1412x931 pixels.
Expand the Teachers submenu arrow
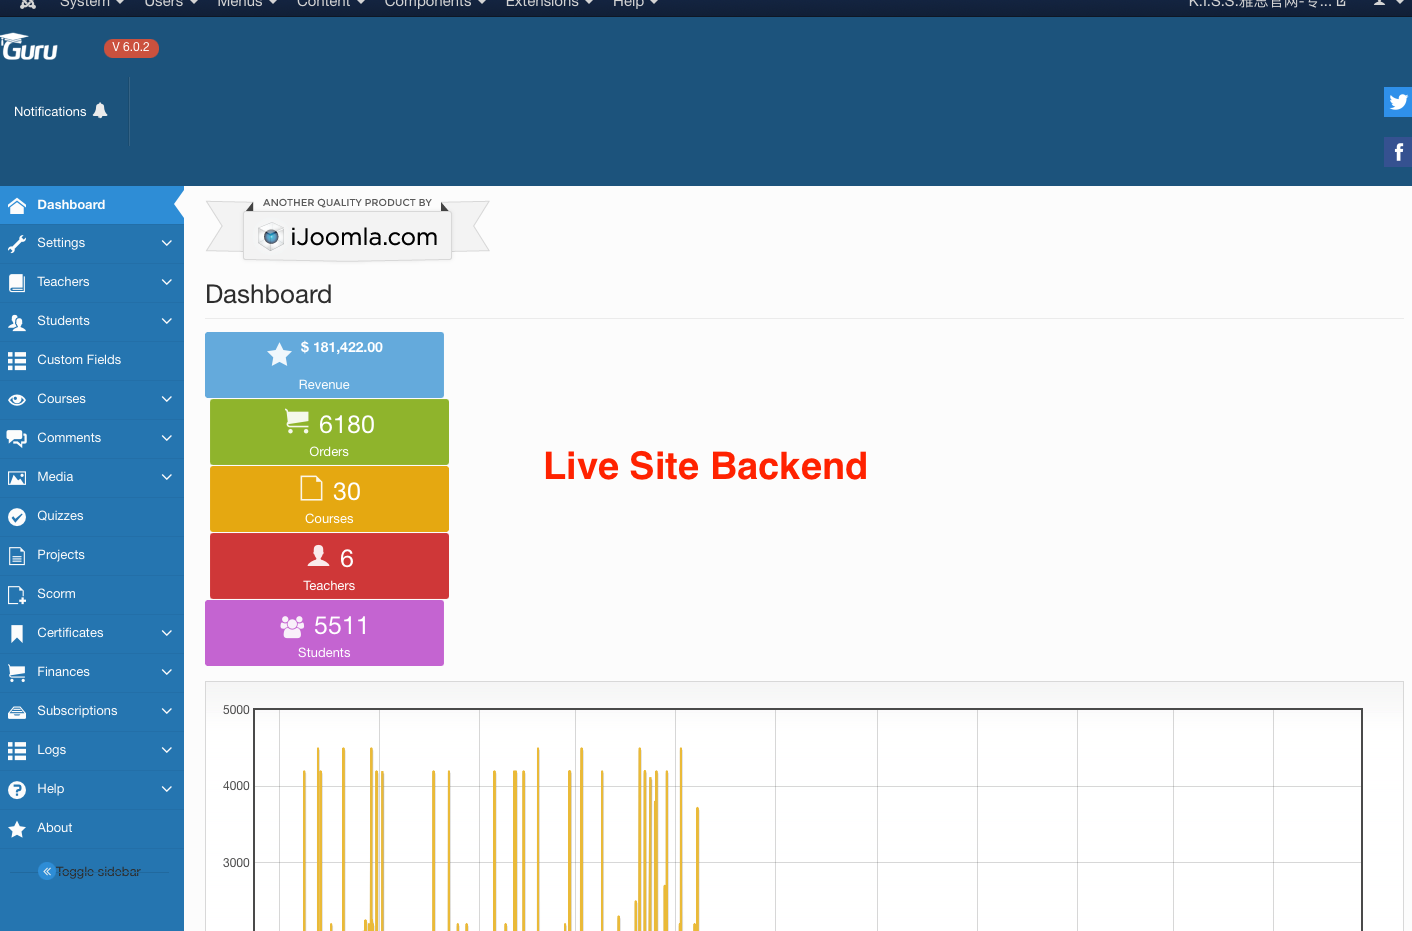[167, 282]
